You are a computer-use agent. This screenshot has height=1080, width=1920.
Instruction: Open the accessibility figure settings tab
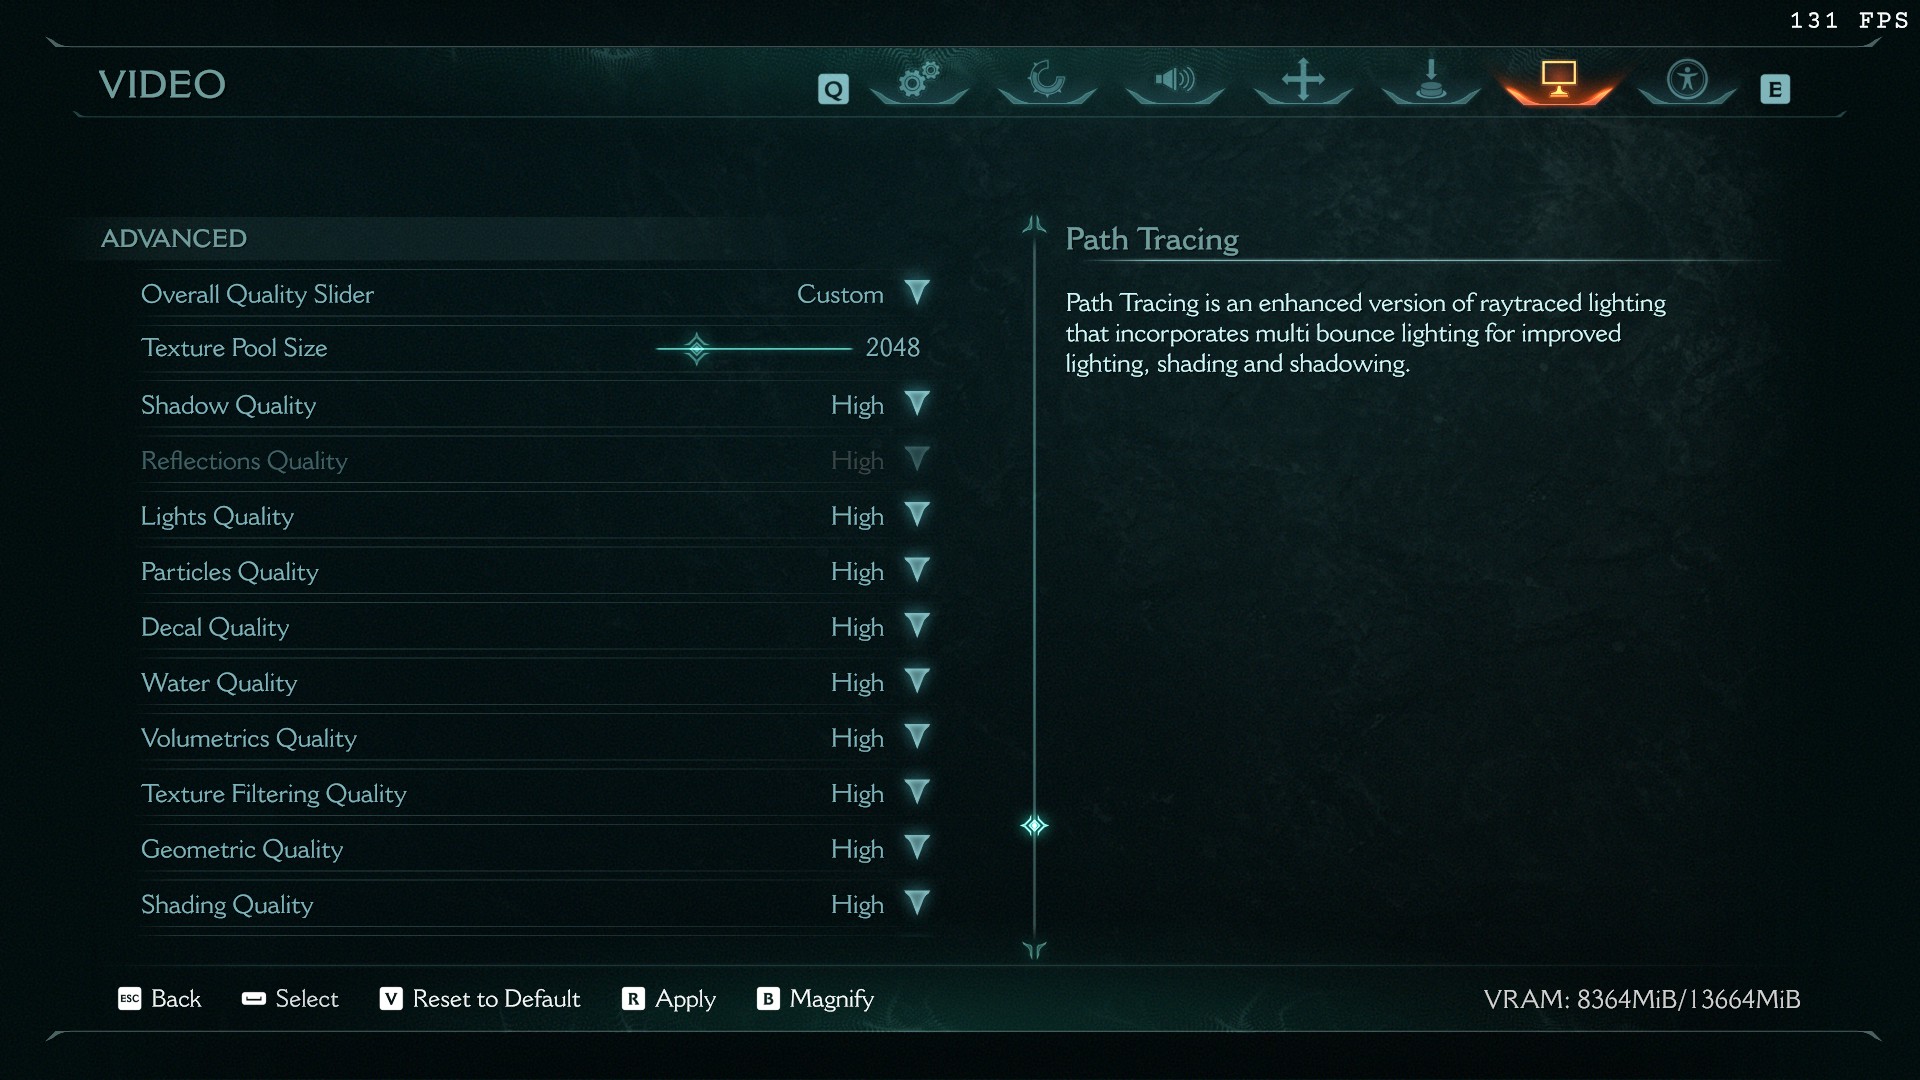[1687, 79]
